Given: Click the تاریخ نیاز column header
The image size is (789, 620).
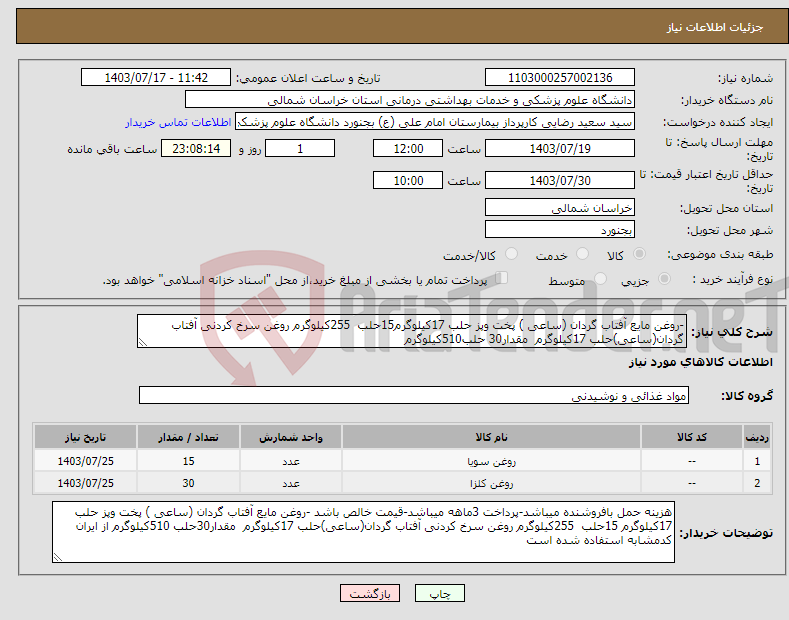Looking at the screenshot, I should tap(86, 437).
